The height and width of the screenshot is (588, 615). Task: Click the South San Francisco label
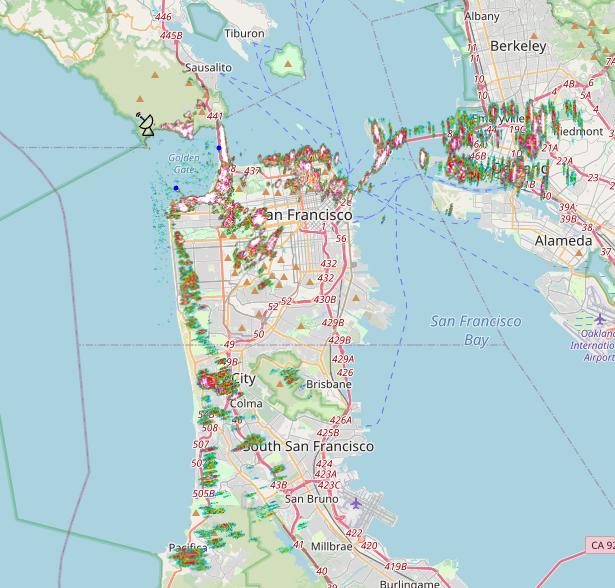(x=309, y=446)
